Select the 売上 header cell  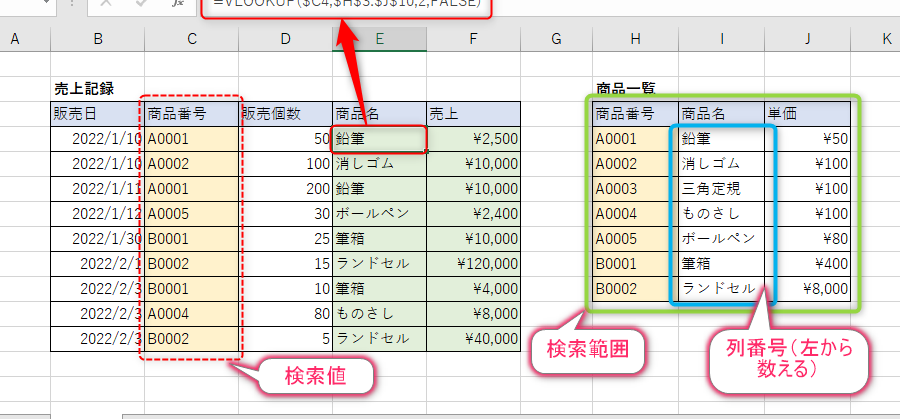(474, 114)
